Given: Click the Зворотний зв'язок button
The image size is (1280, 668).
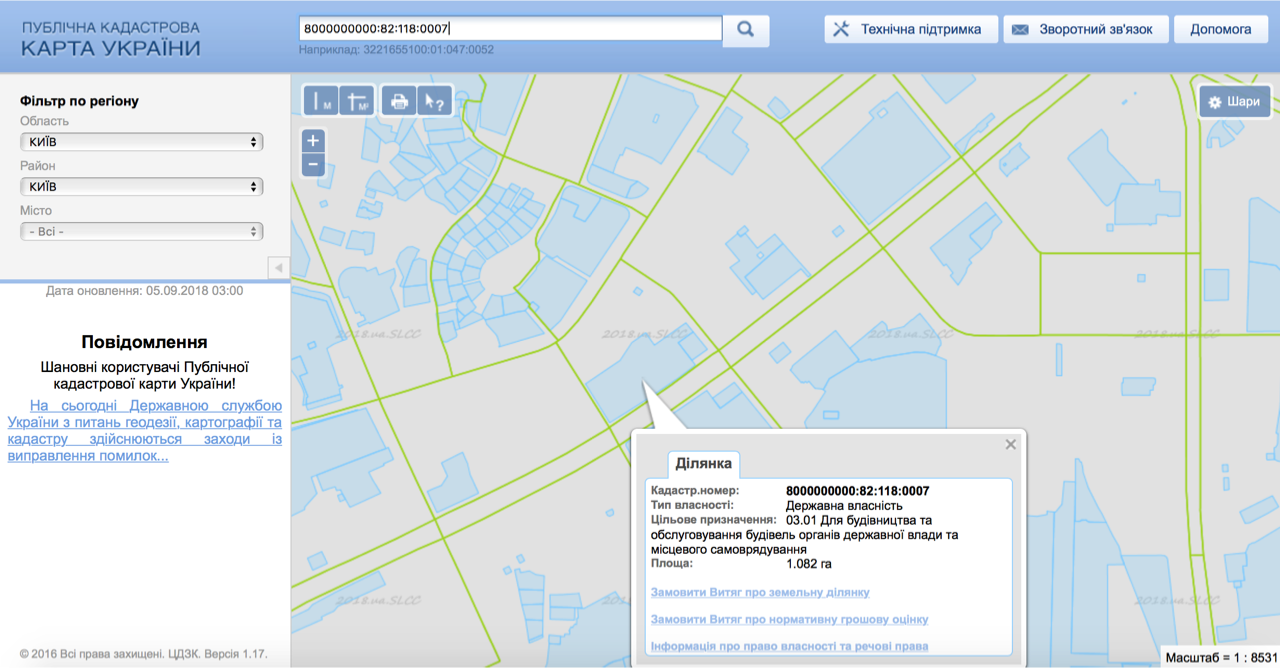Looking at the screenshot, I should point(1084,30).
